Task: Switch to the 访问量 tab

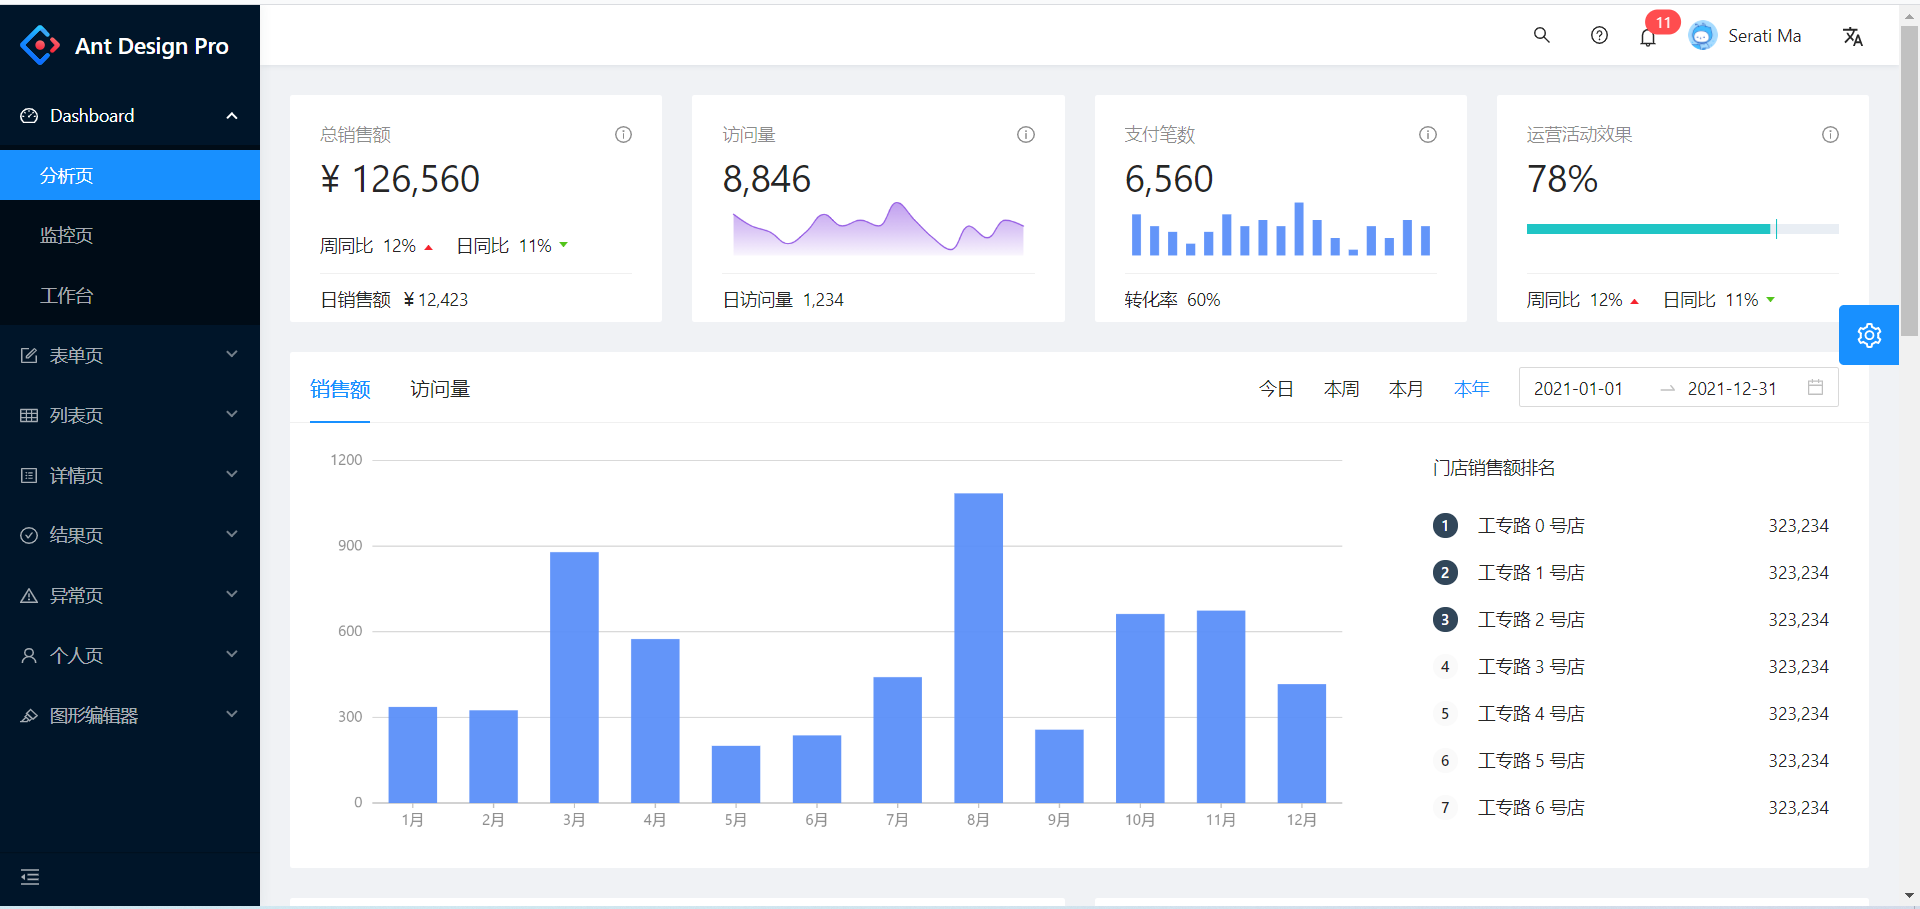Action: (440, 389)
